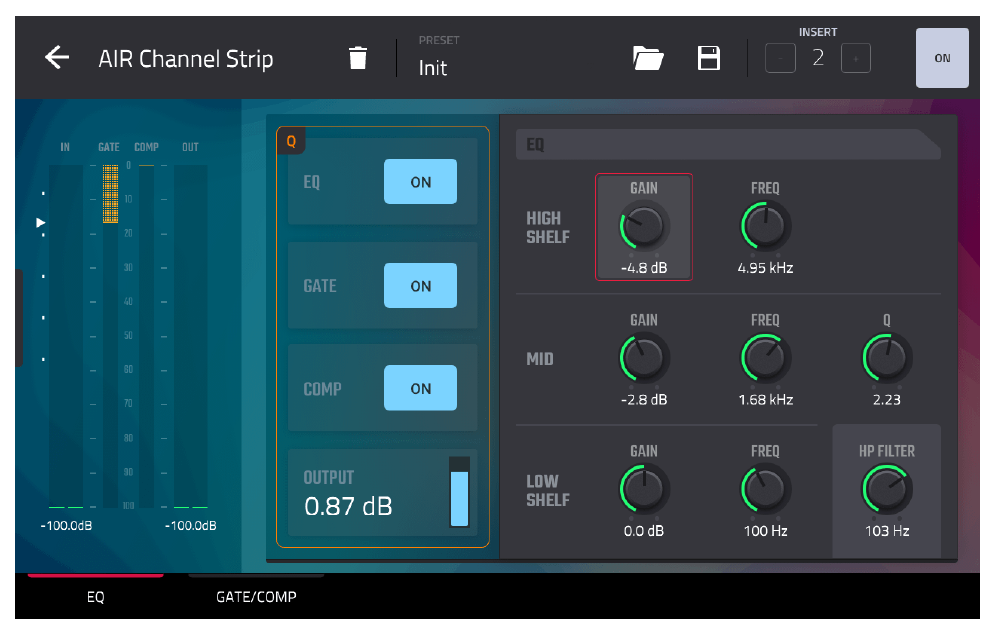Increase insert slot with plus button
Image resolution: width=996 pixels, height=636 pixels.
[856, 58]
